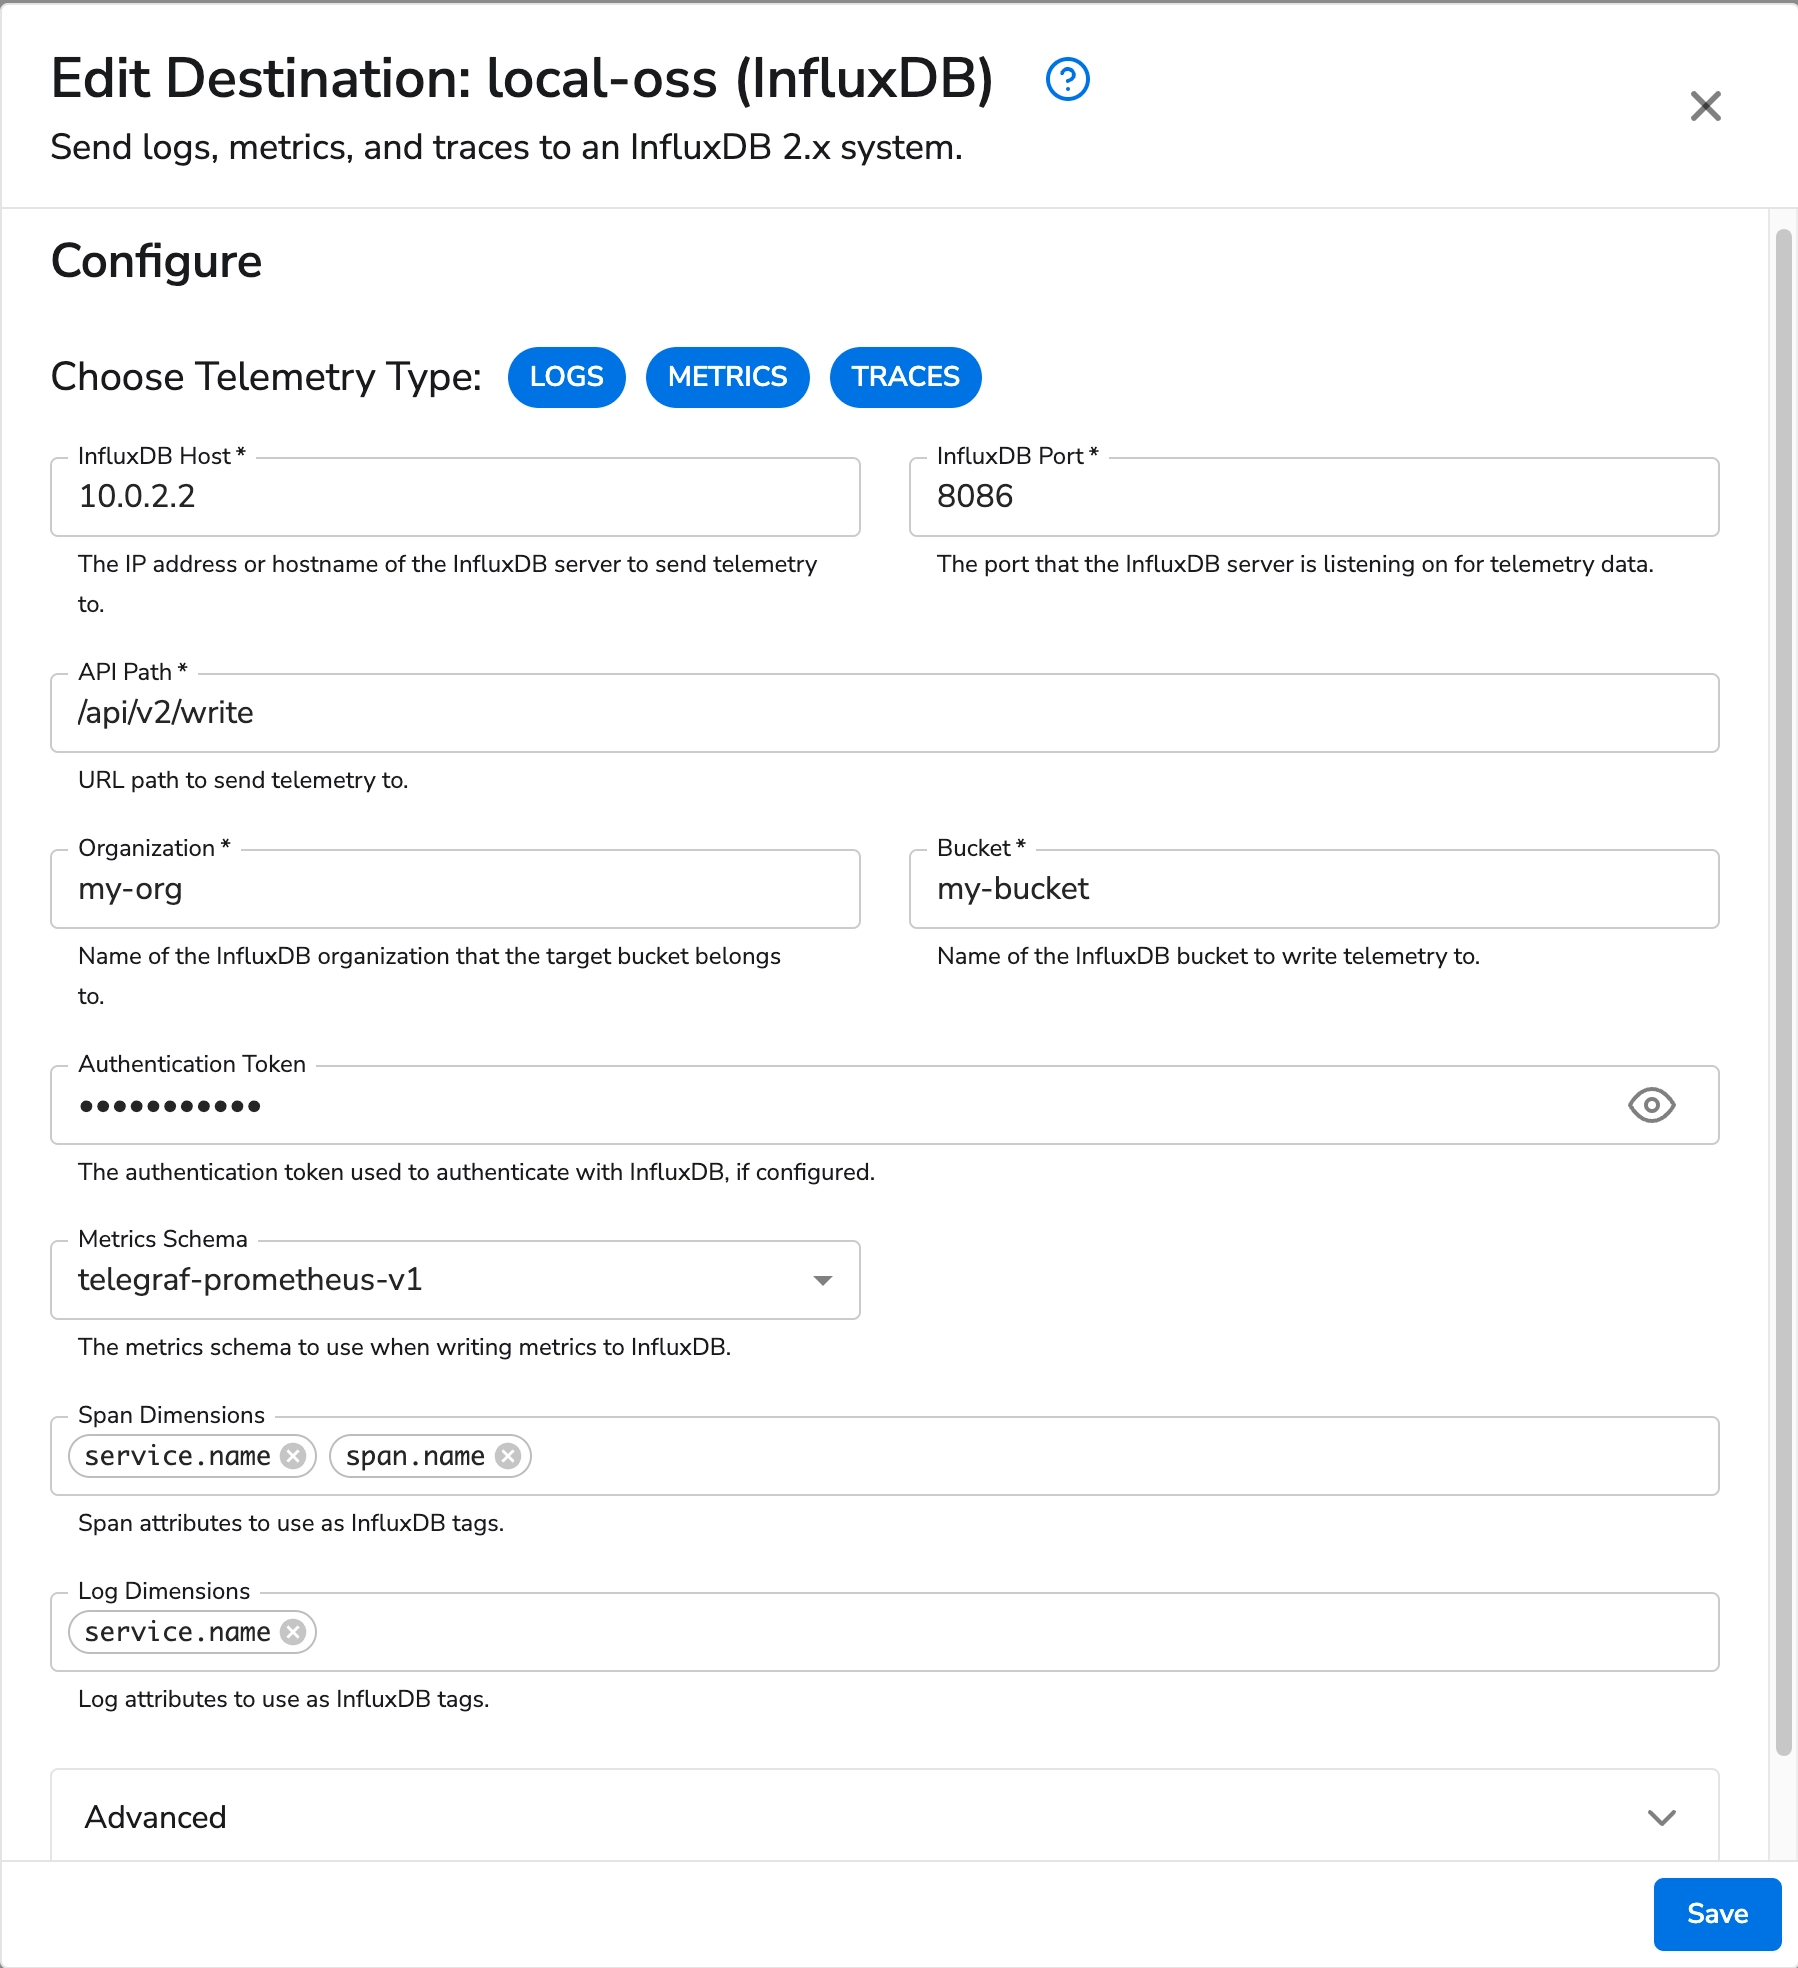The width and height of the screenshot is (1798, 1968).
Task: Click the API Path field
Action: (x=883, y=712)
